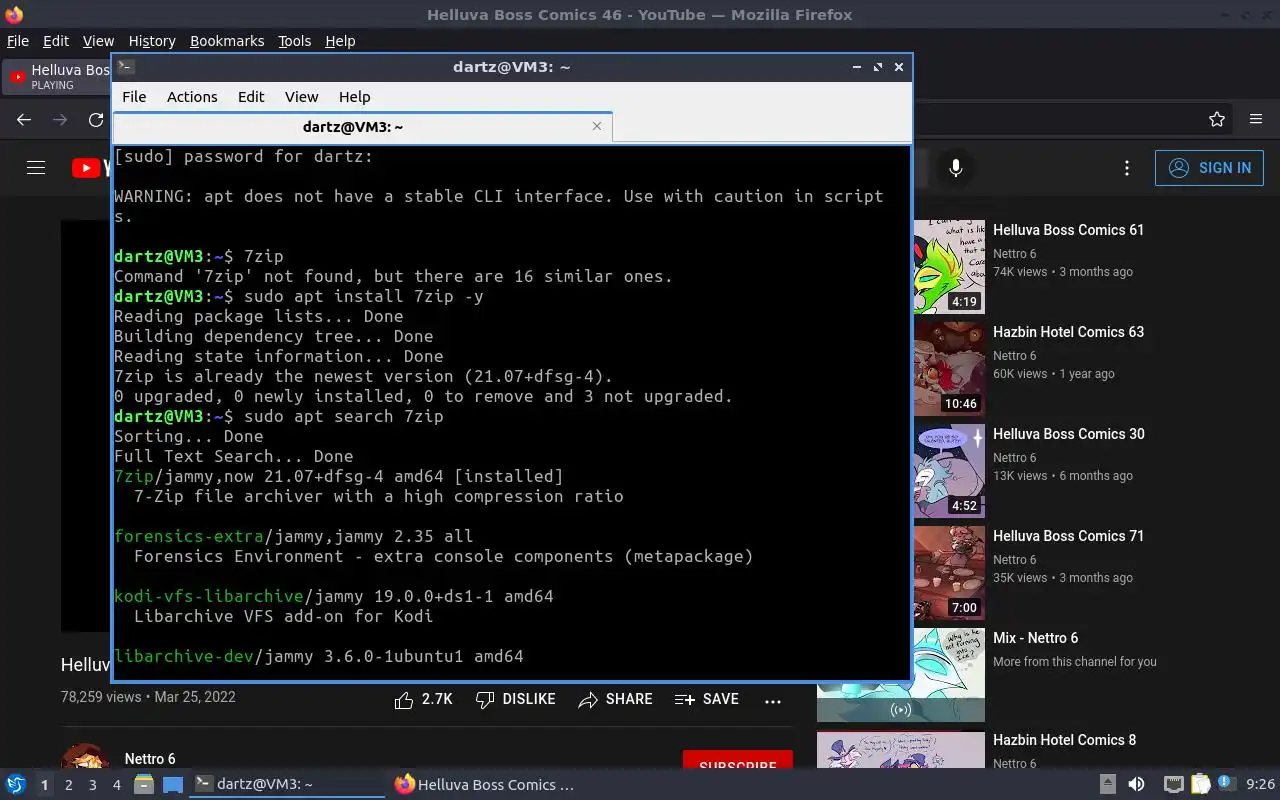Open Firefox Bookmarks menu
This screenshot has width=1280, height=800.
click(227, 41)
